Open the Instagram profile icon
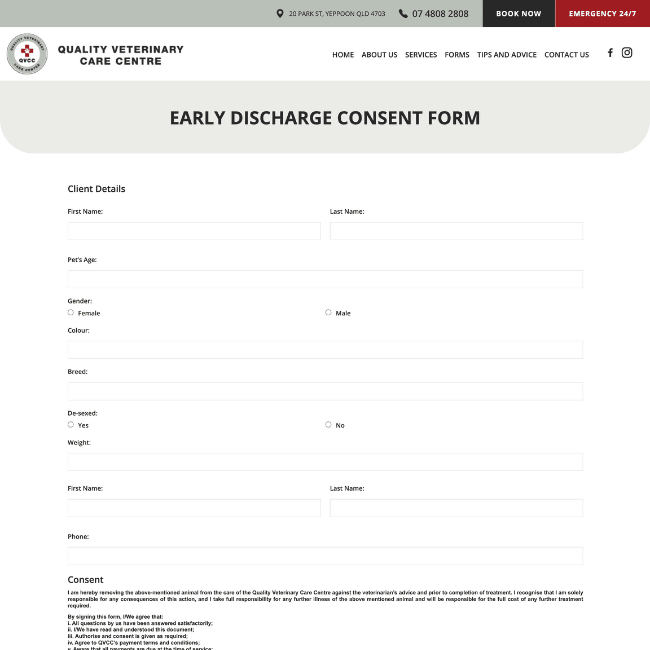 tap(627, 53)
